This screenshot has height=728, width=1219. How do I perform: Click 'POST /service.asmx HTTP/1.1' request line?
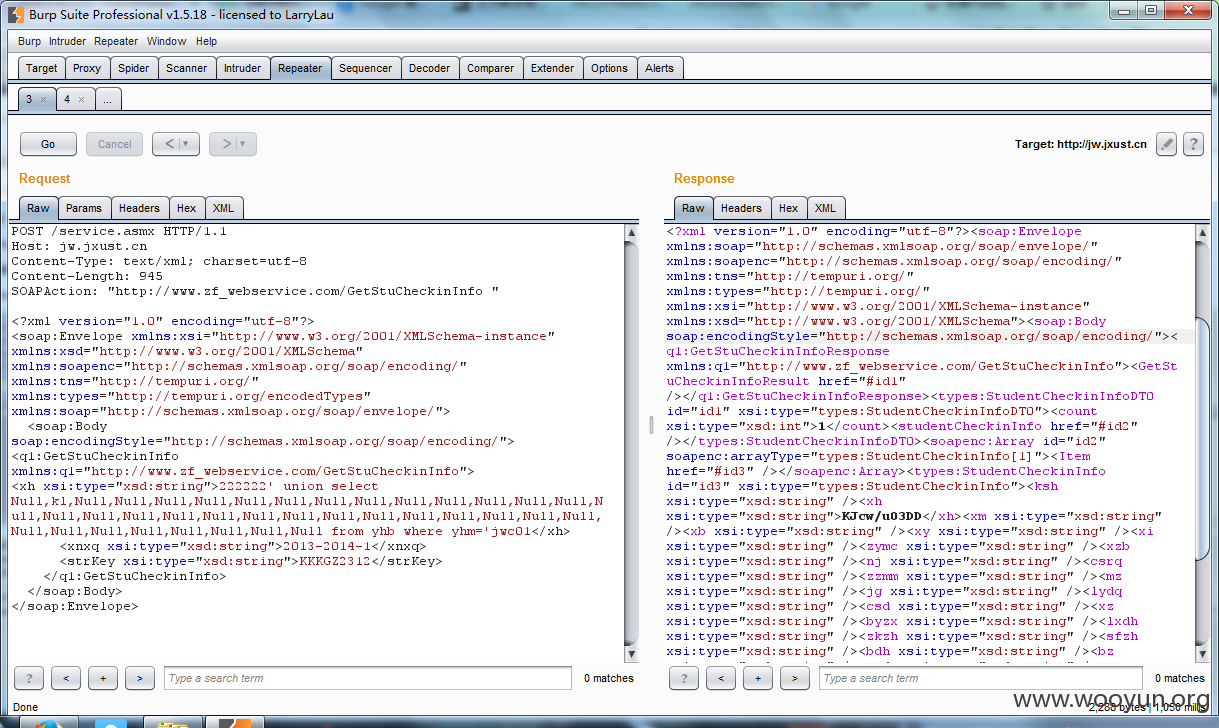pos(119,231)
